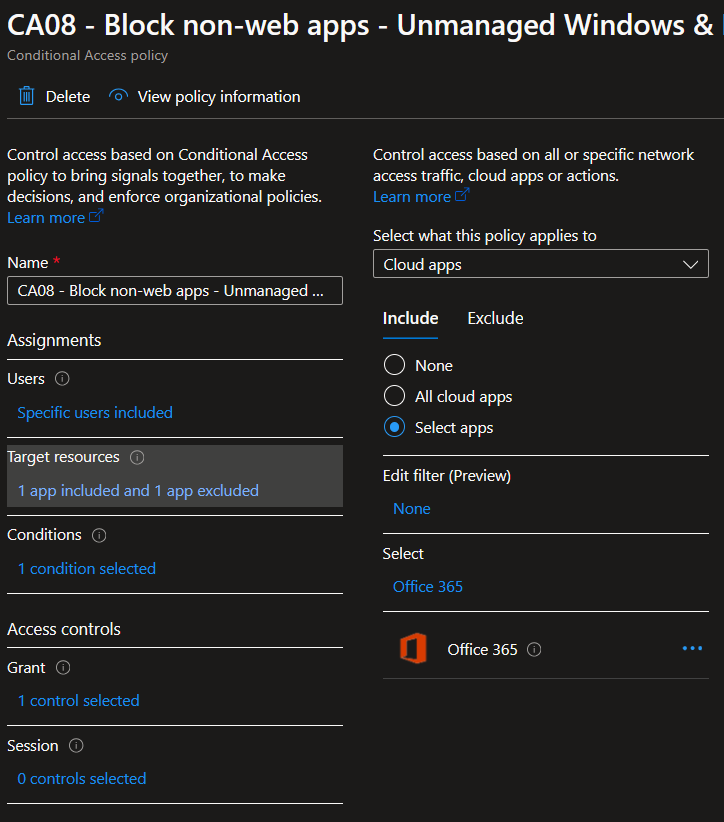Click info icon next to Users
Image resolution: width=724 pixels, height=822 pixels.
coord(62,379)
